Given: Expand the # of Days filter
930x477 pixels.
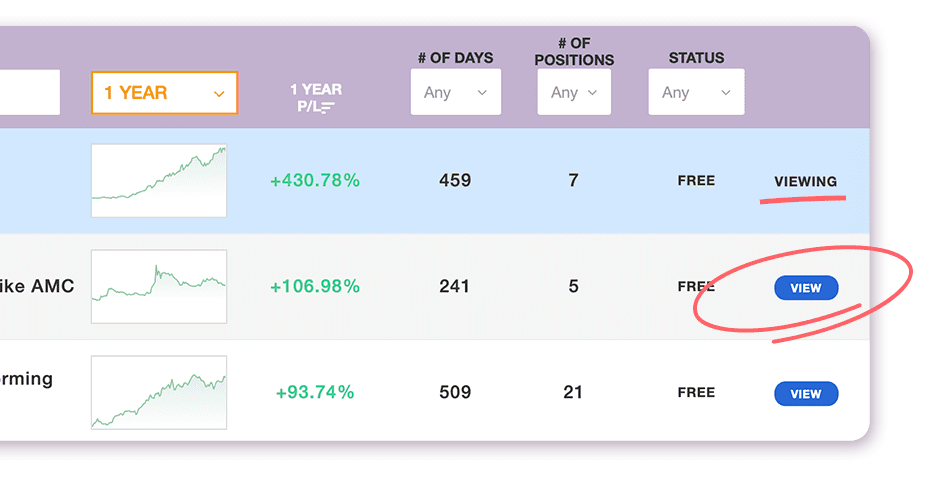Looking at the screenshot, I should click(x=455, y=92).
